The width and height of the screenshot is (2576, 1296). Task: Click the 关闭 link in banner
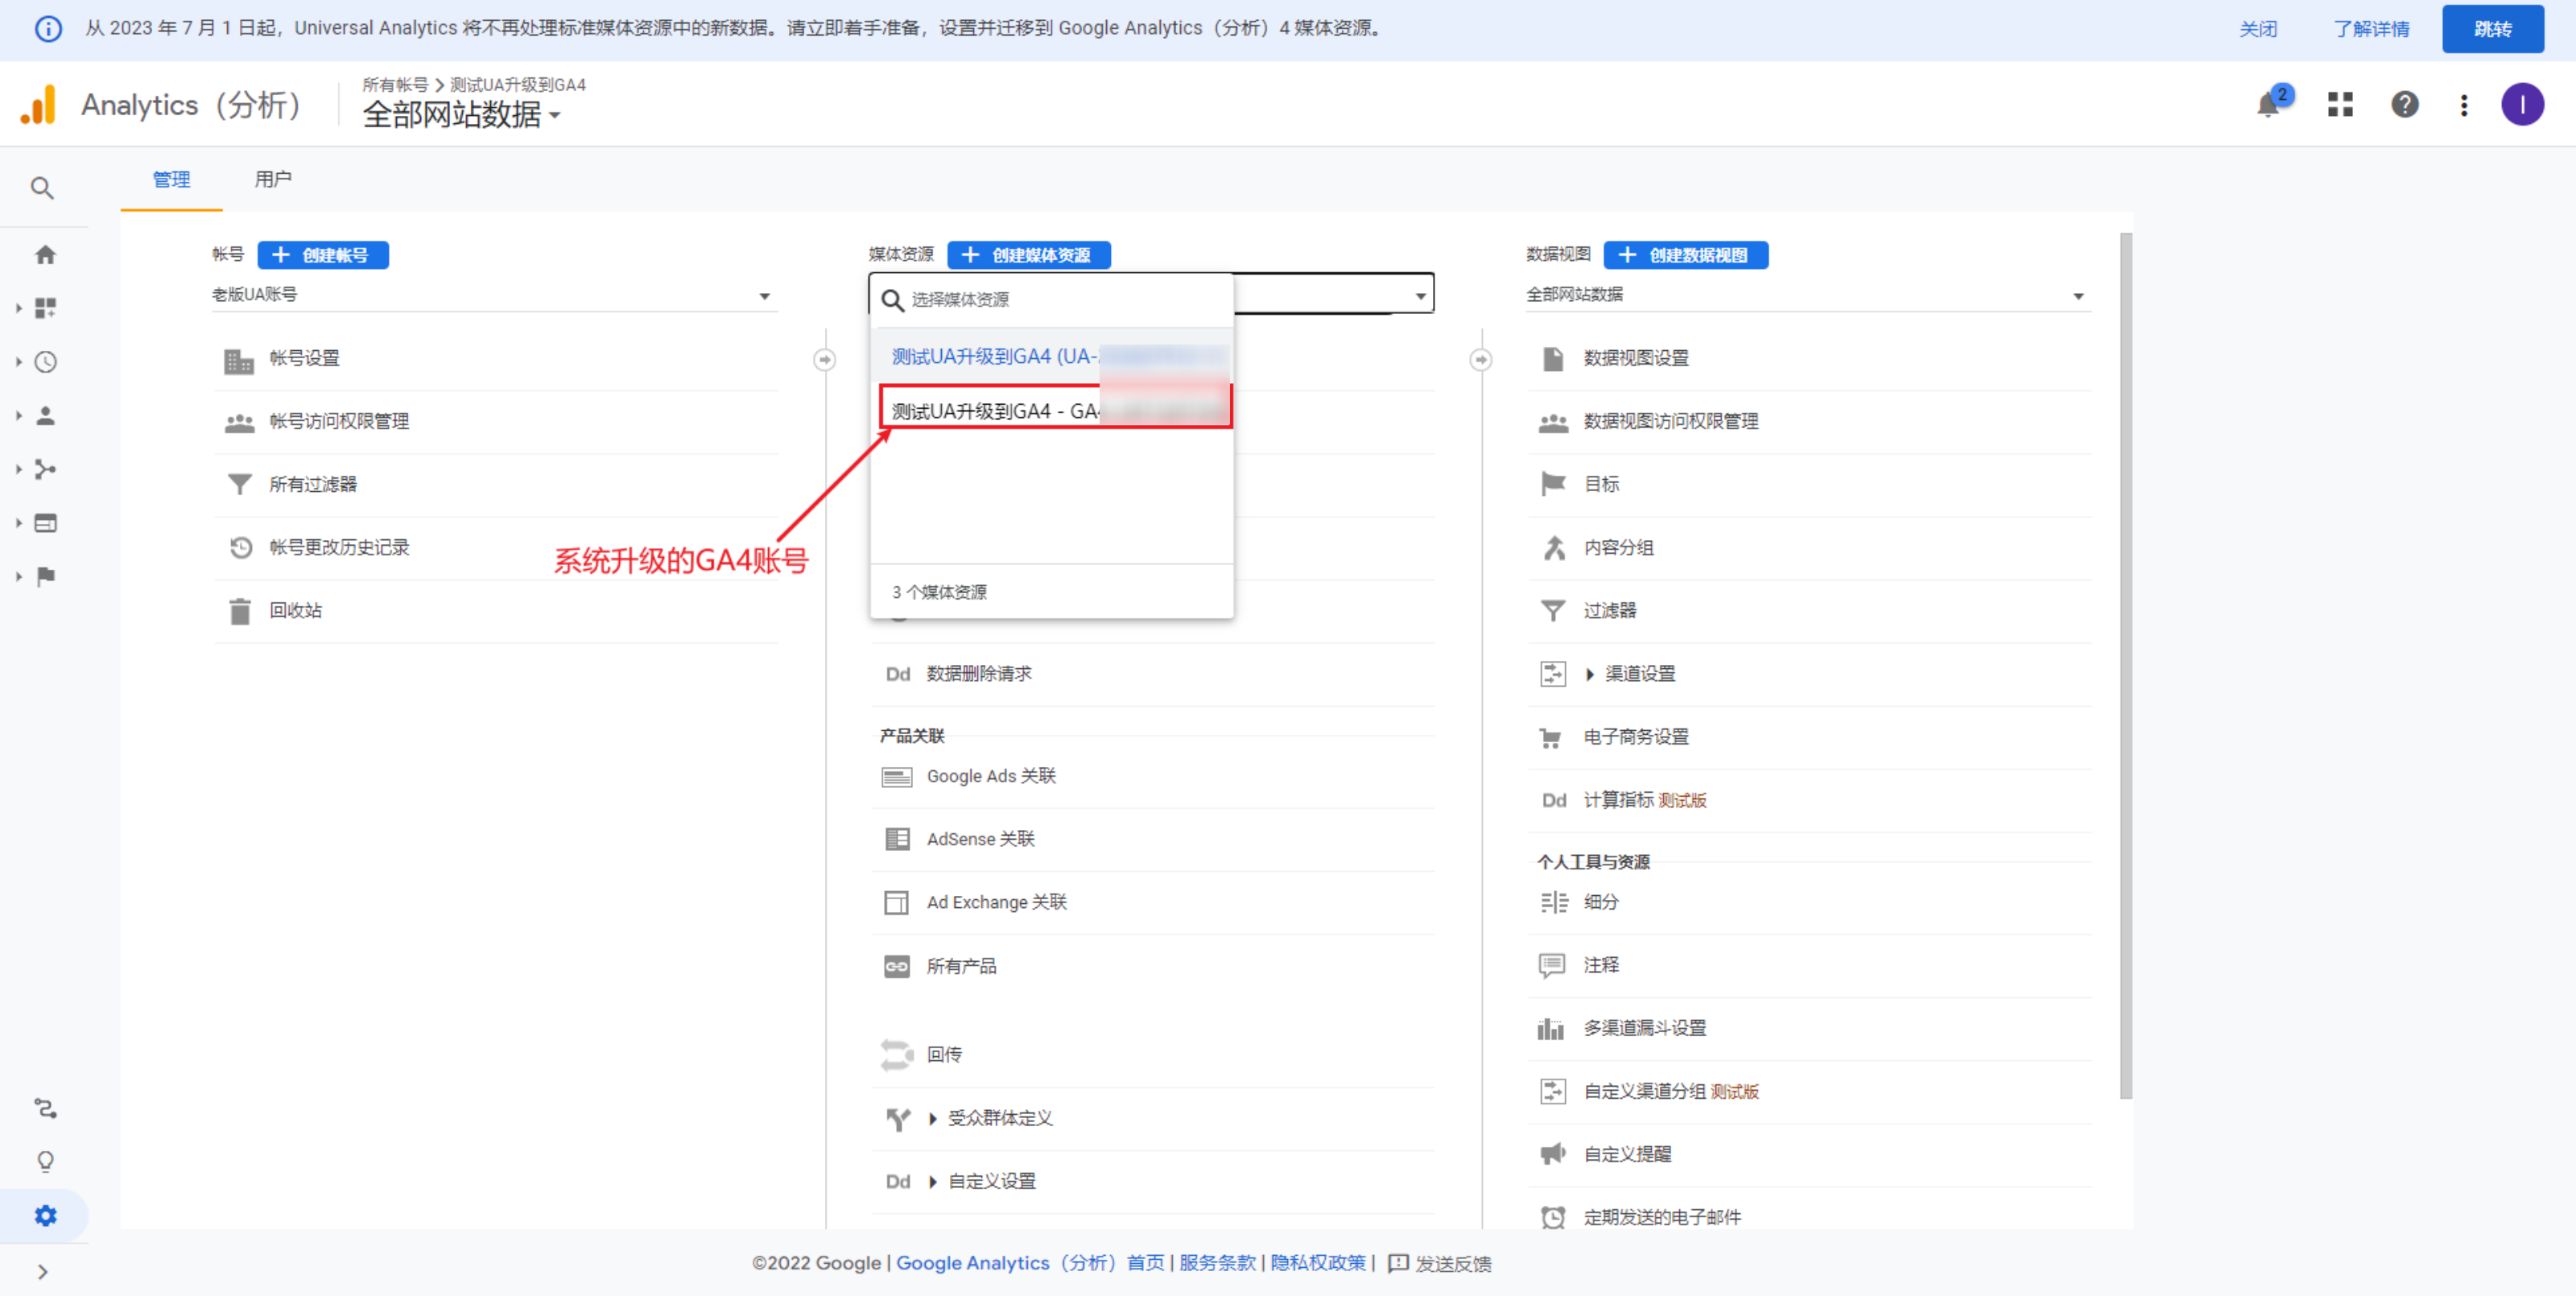pyautogui.click(x=2257, y=29)
